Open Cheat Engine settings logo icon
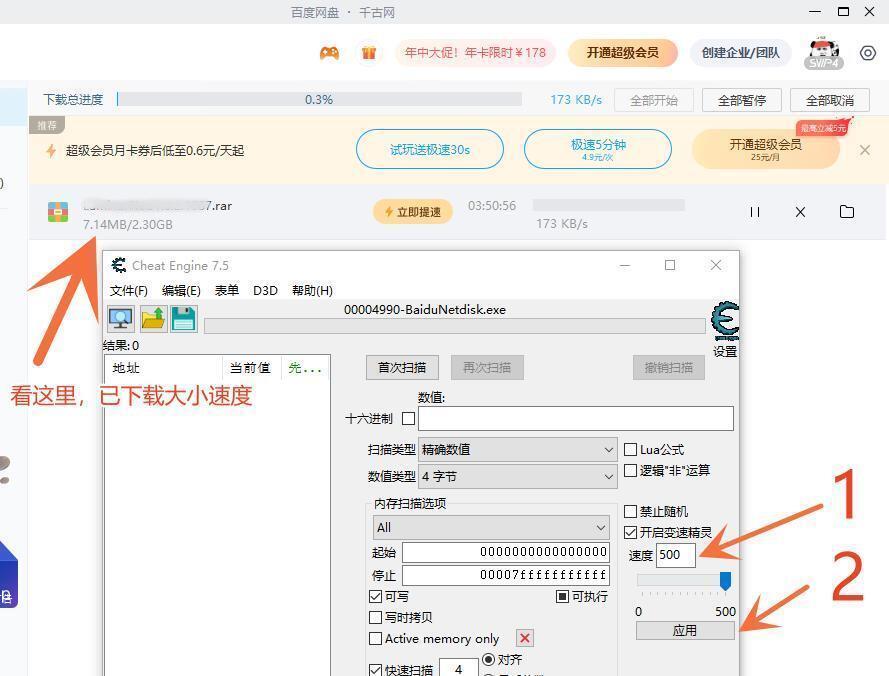The height and width of the screenshot is (676, 889). click(x=725, y=321)
